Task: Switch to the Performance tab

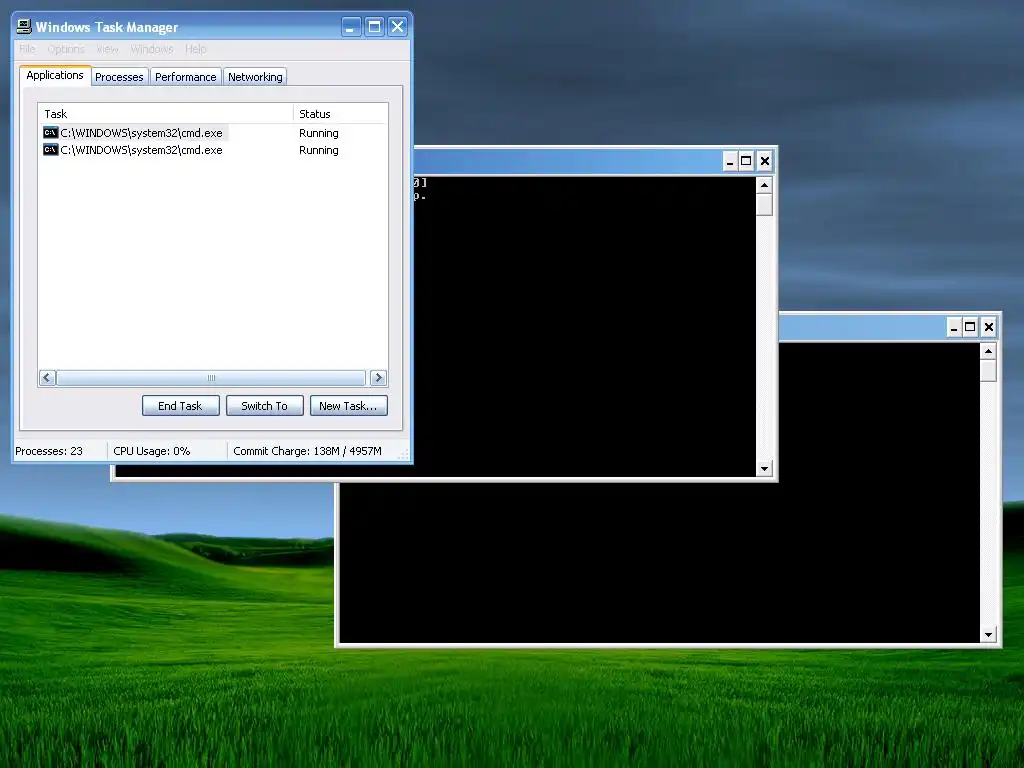Action: 185,77
